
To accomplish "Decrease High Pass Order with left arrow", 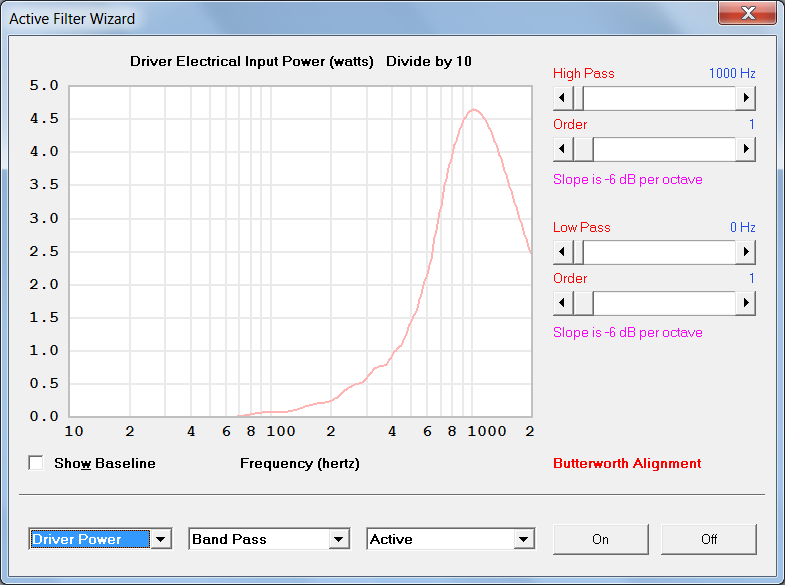I will click(563, 149).
